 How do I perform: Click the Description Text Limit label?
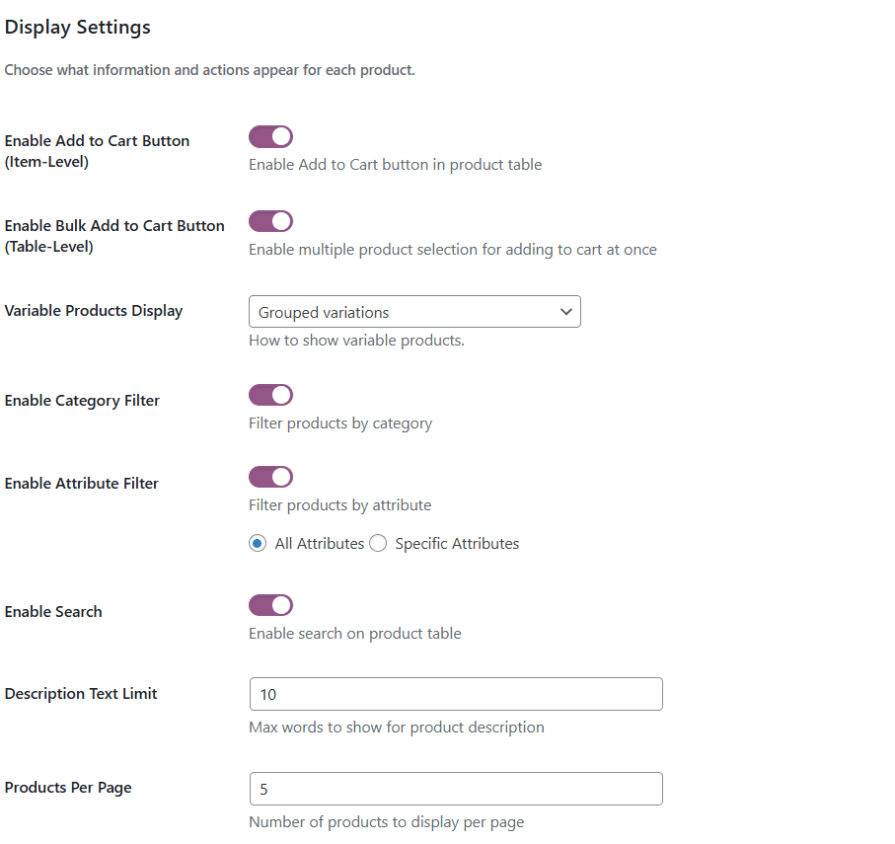81,694
